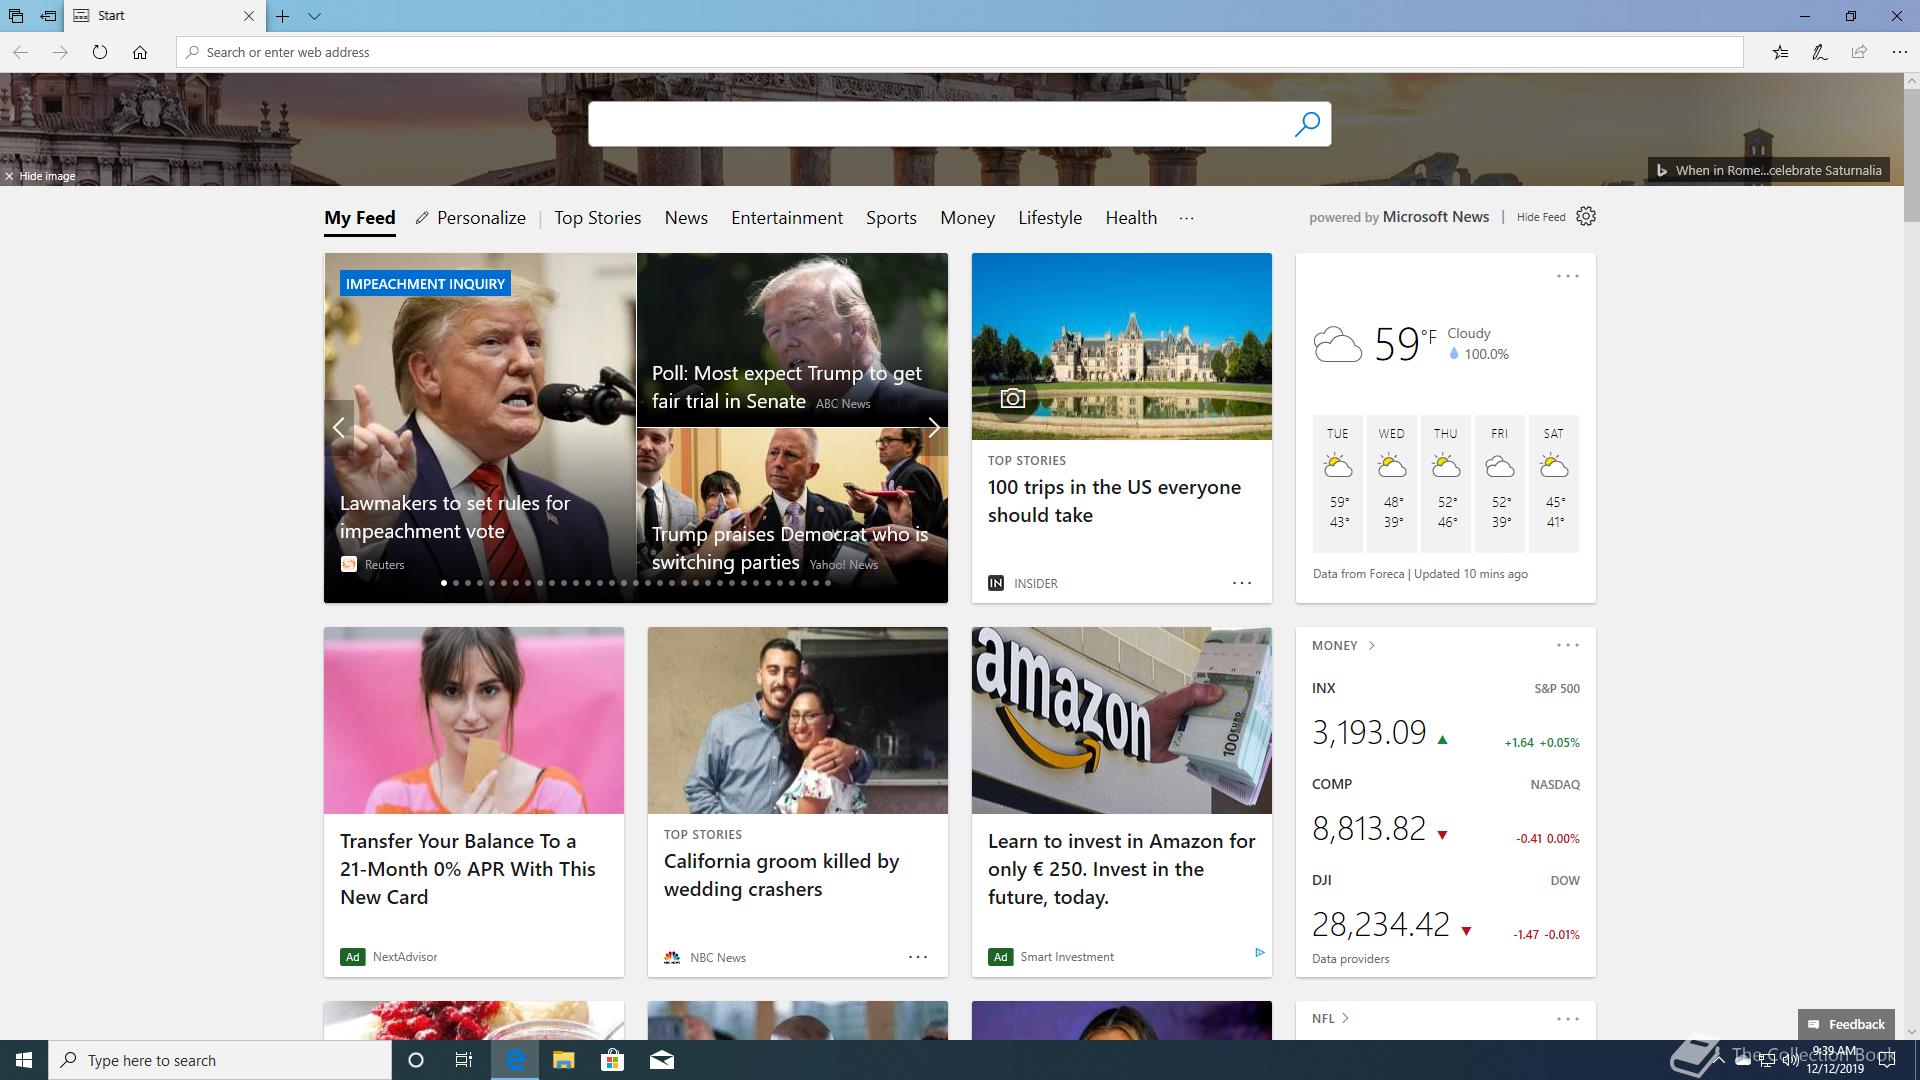
Task: Select FRI weather forecast
Action: [1500, 484]
